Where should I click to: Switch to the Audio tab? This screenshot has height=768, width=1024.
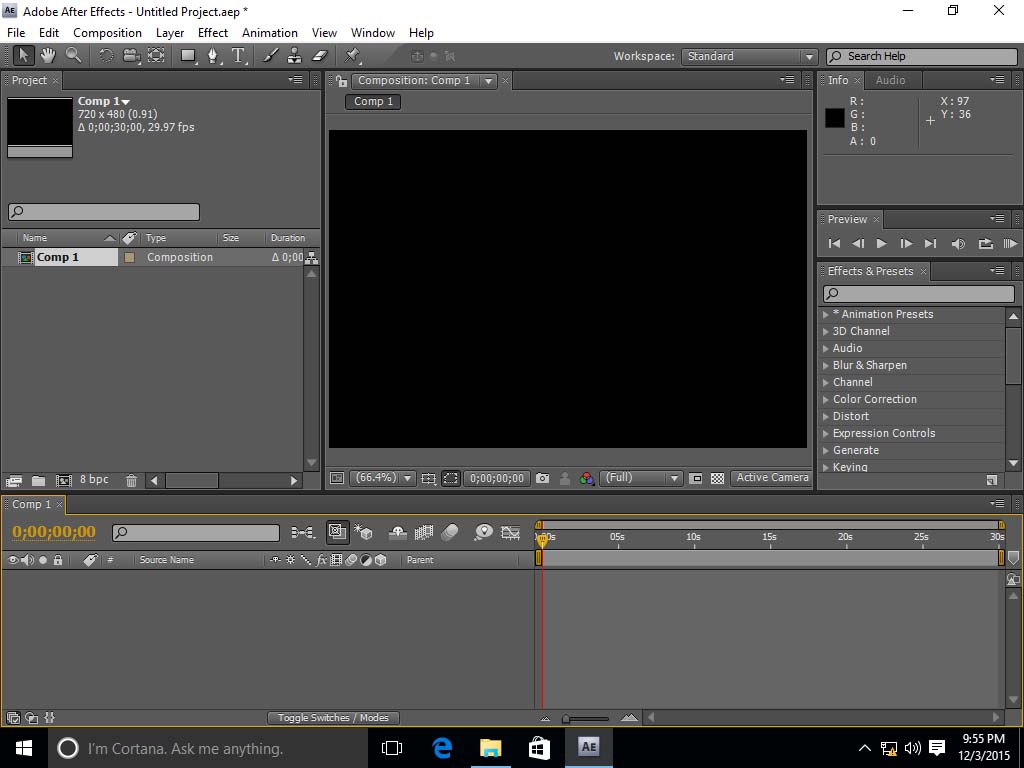(x=890, y=80)
